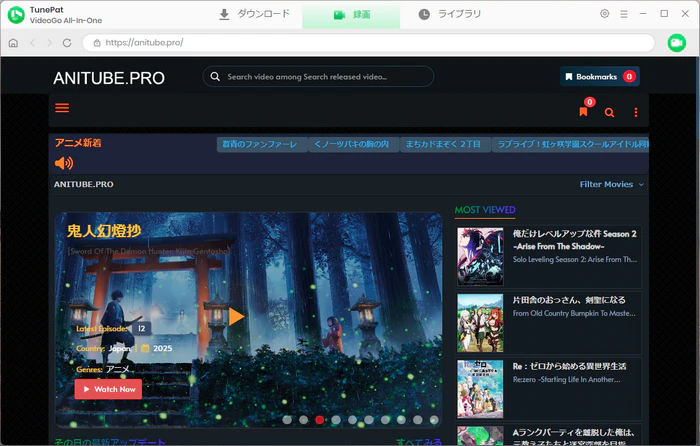
Task: Click the 2025 year label
Action: pyautogui.click(x=162, y=348)
